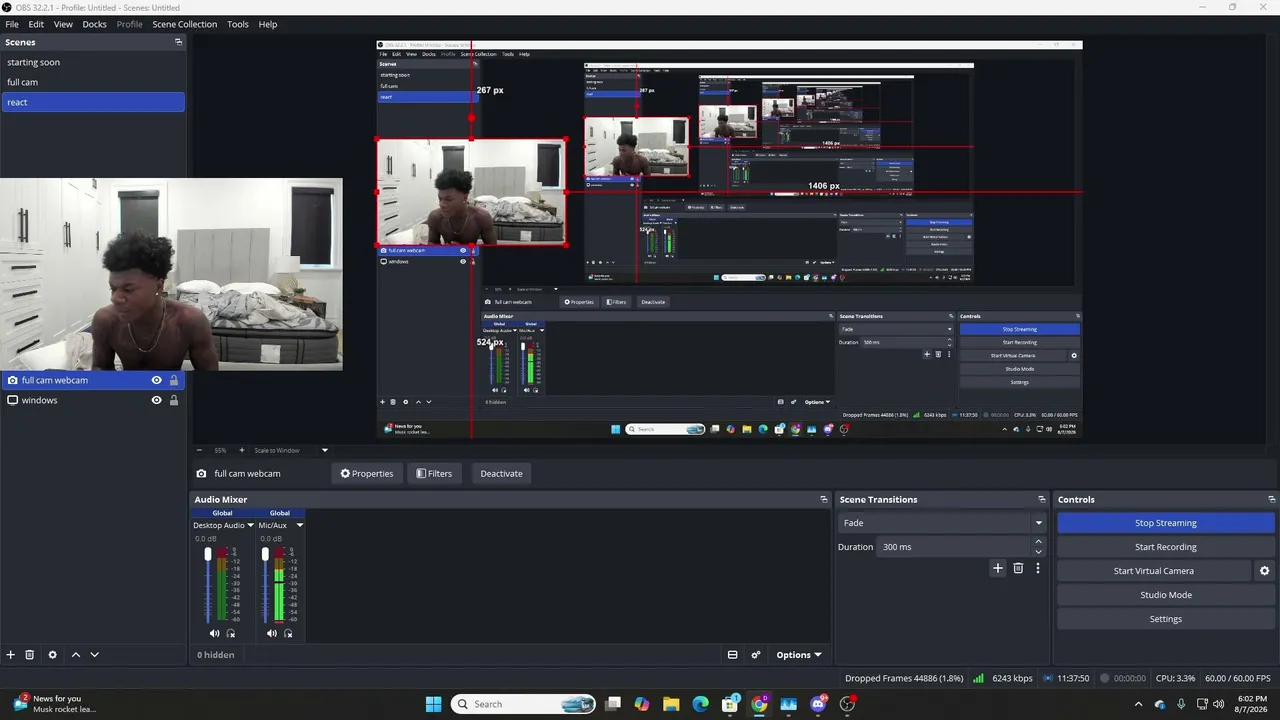Switch Audio Mixer layout icon

coord(732,655)
